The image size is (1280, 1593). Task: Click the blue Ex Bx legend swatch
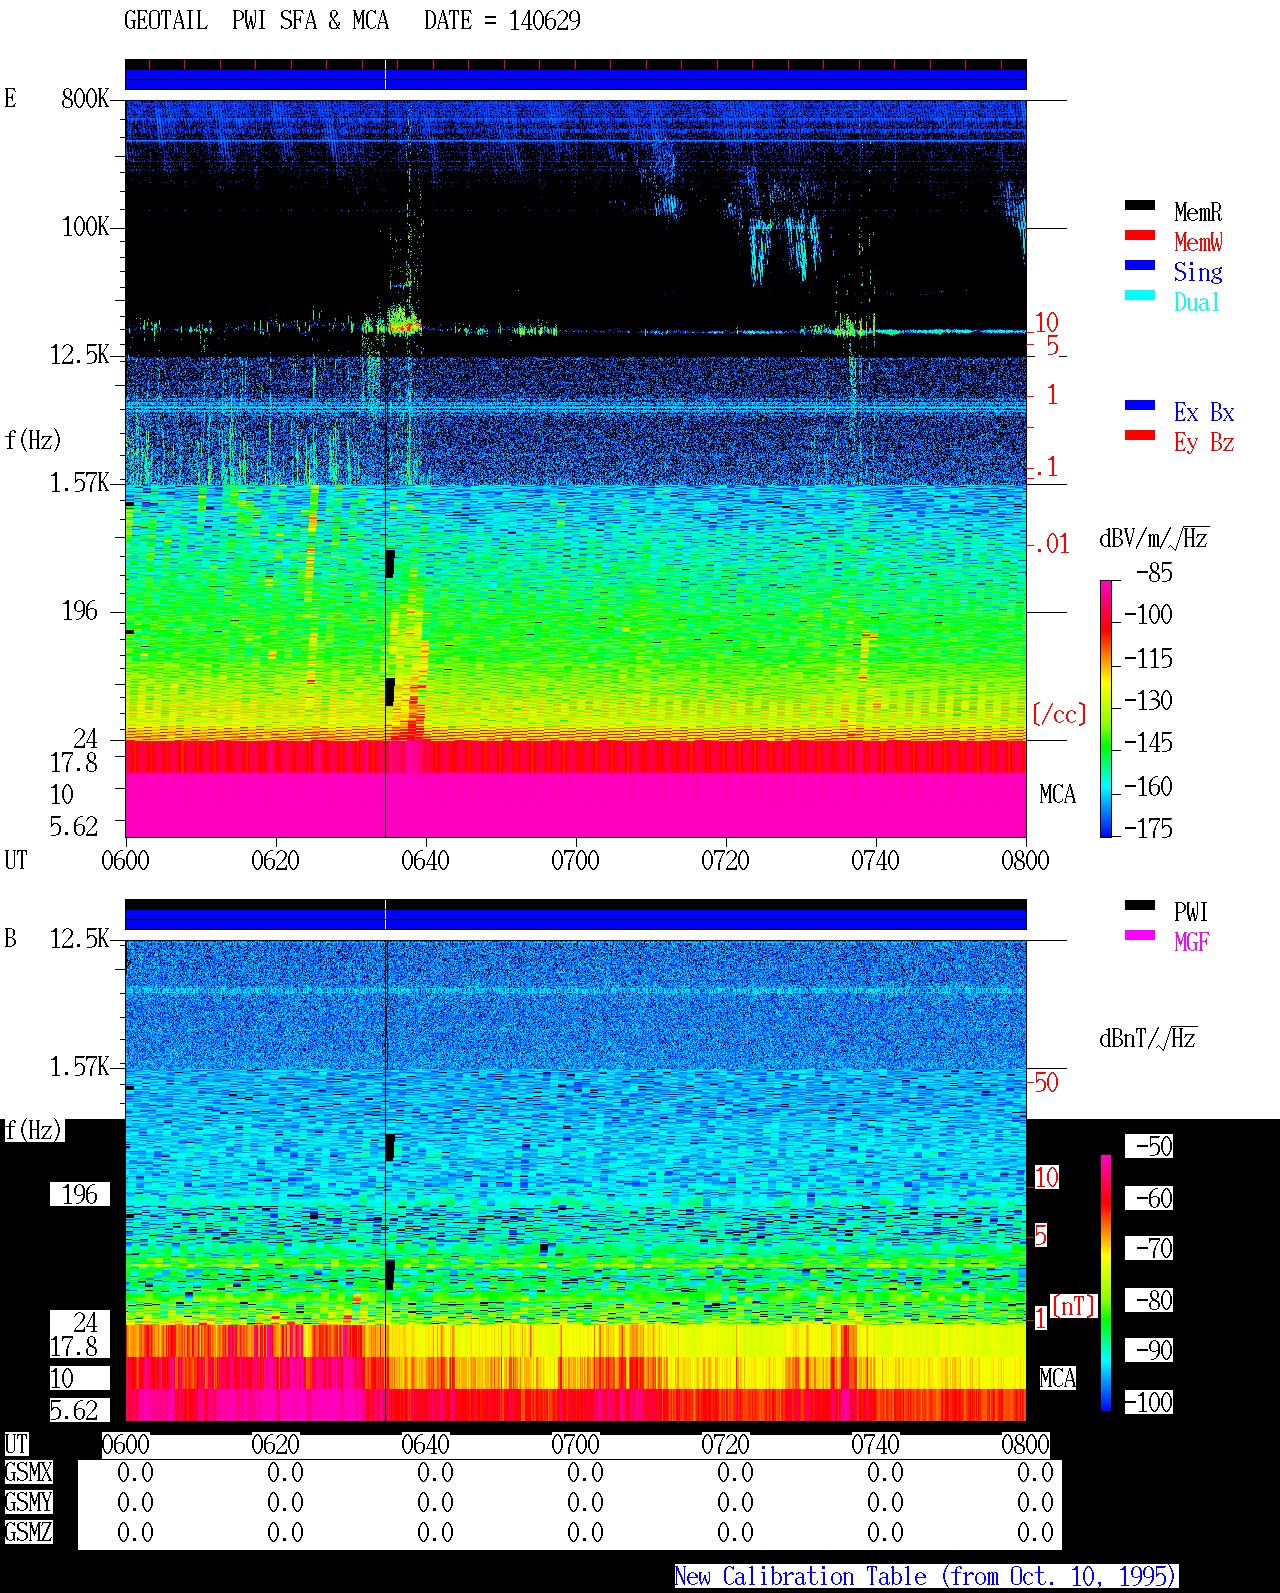pos(1139,405)
